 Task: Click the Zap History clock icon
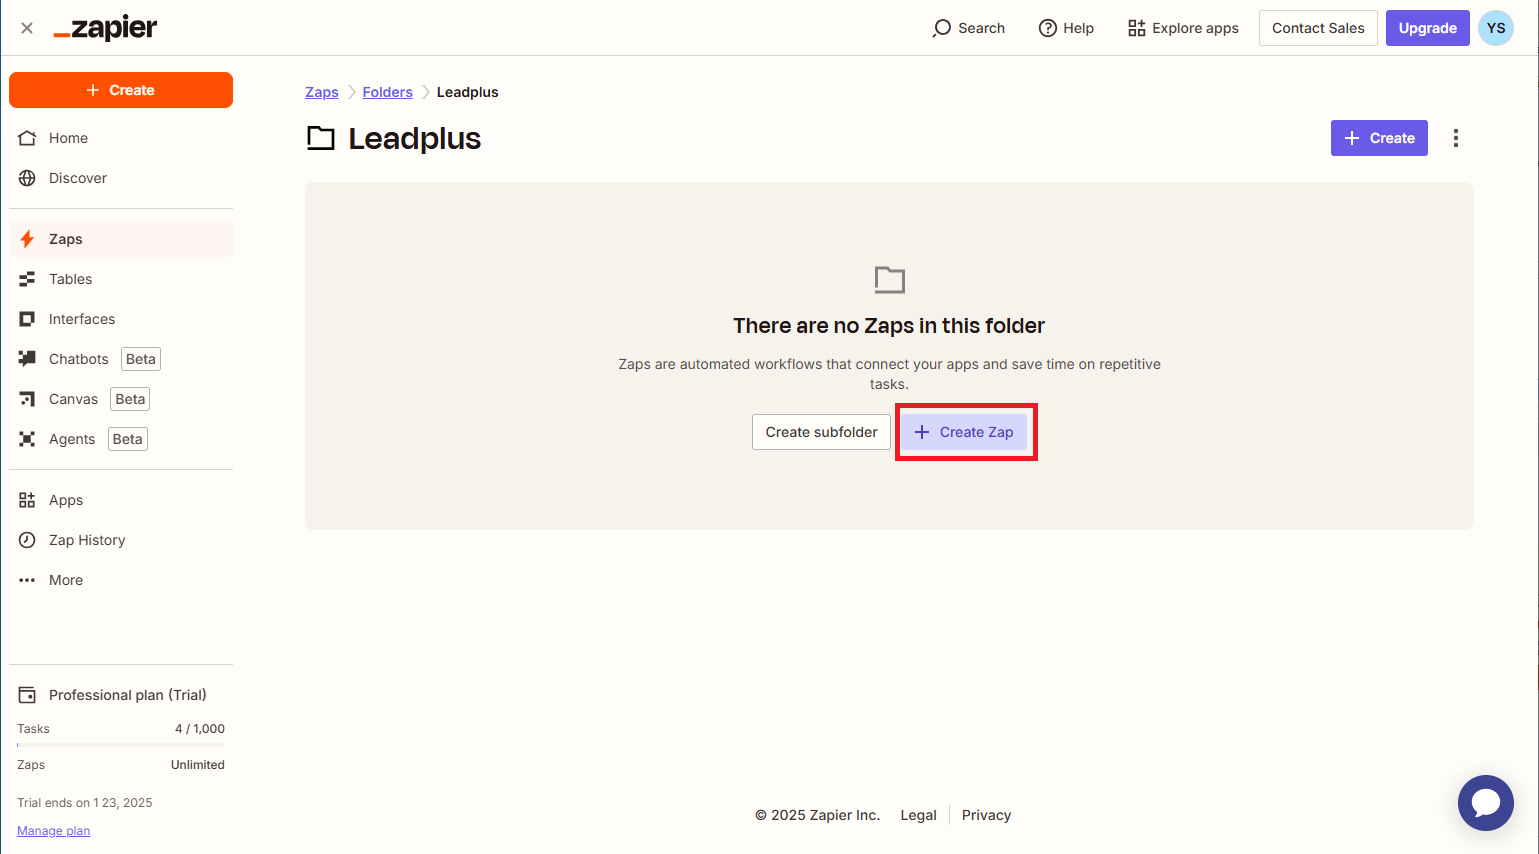tap(27, 540)
